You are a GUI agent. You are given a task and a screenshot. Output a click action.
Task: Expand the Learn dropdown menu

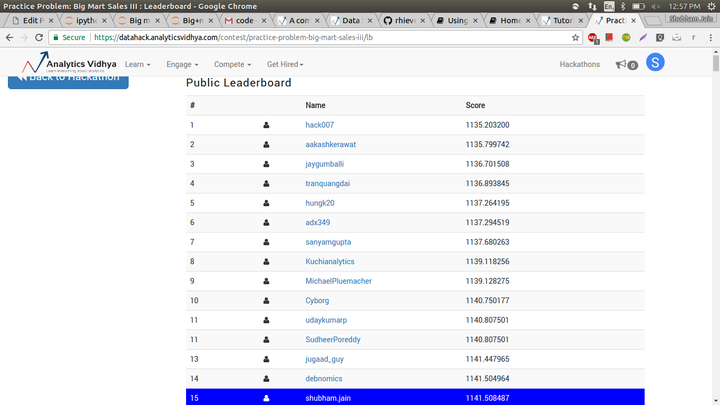137,64
